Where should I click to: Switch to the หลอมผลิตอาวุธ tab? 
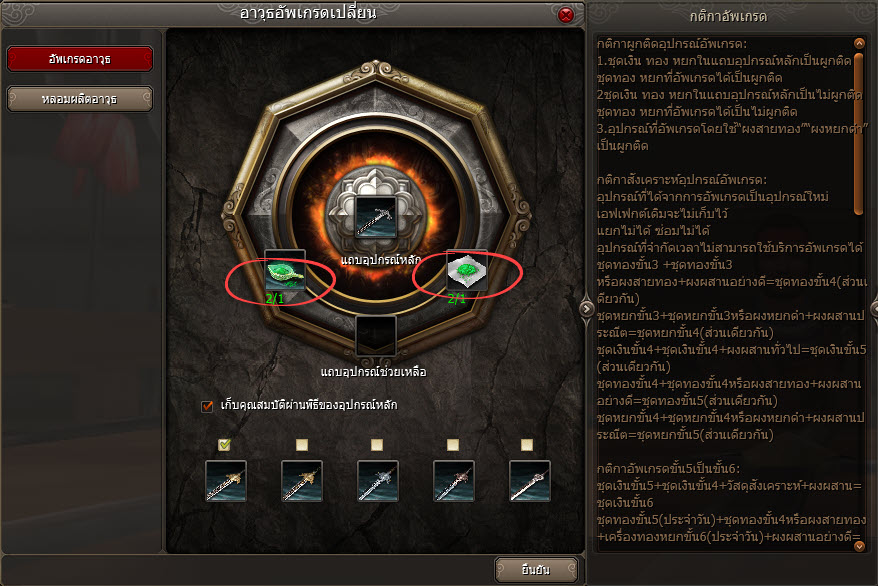80,99
